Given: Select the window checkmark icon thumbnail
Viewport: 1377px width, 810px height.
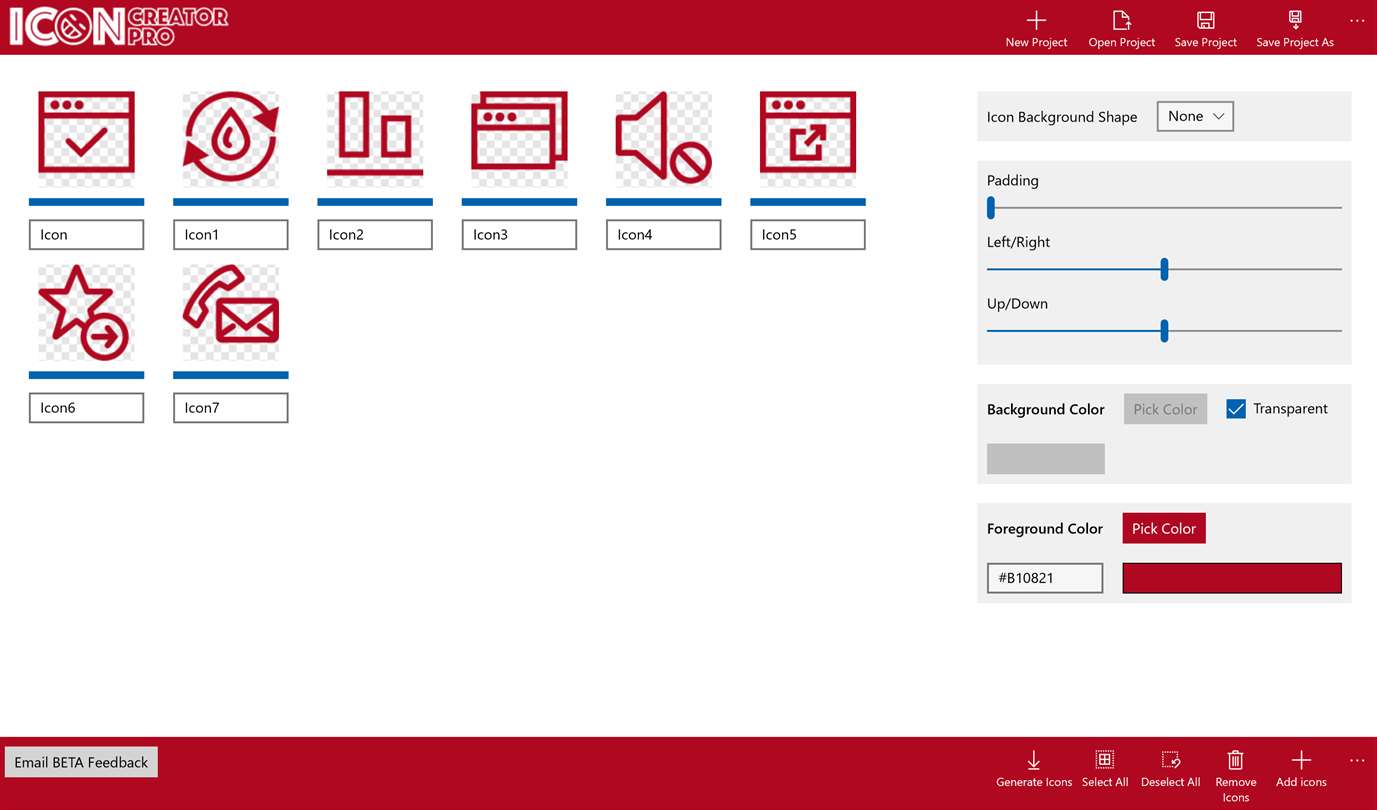Looking at the screenshot, I should [86, 138].
